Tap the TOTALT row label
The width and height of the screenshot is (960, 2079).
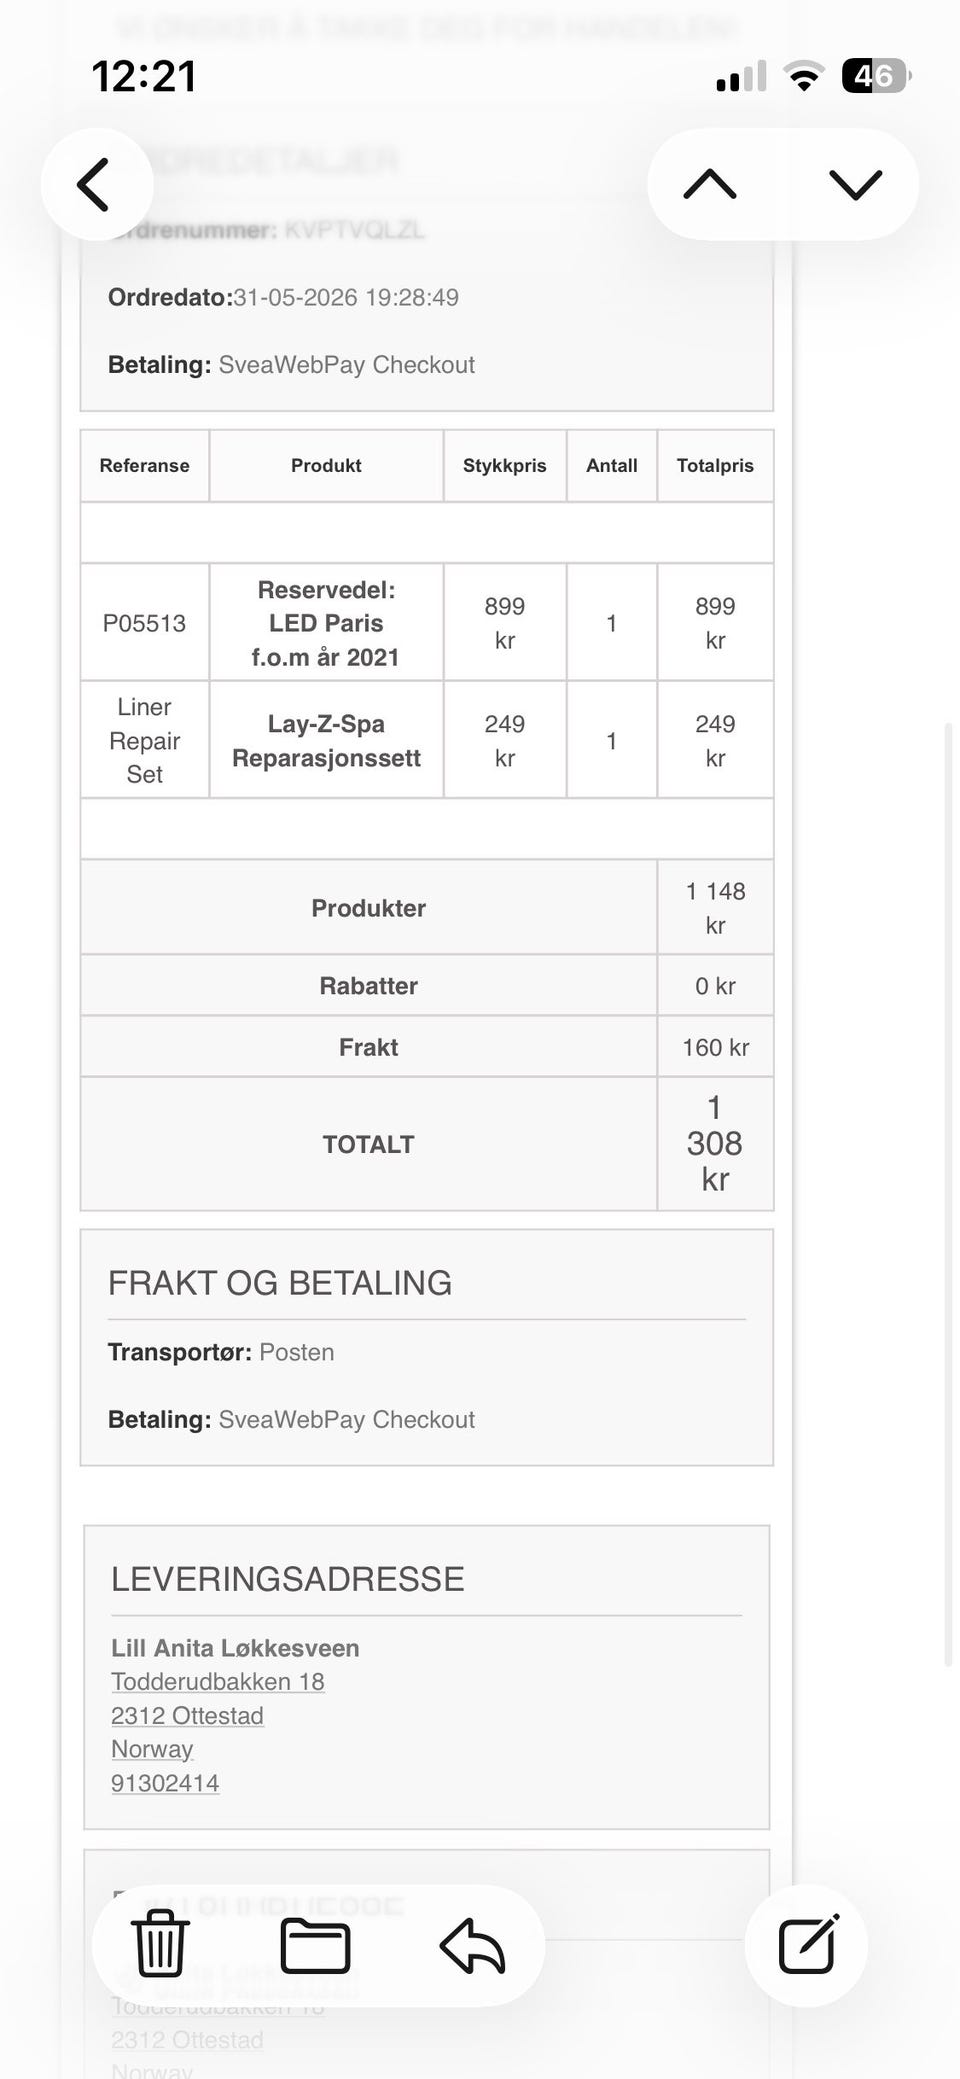368,1144
